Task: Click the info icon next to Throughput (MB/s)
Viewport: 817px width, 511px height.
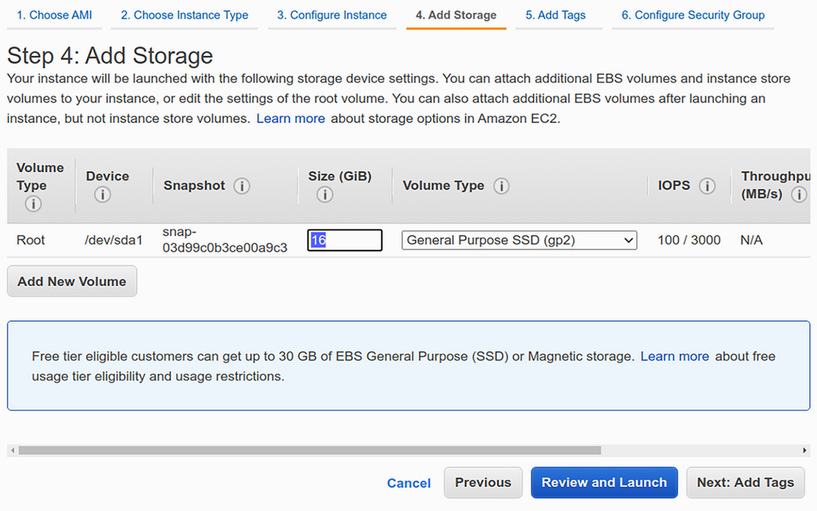Action: [x=798, y=195]
